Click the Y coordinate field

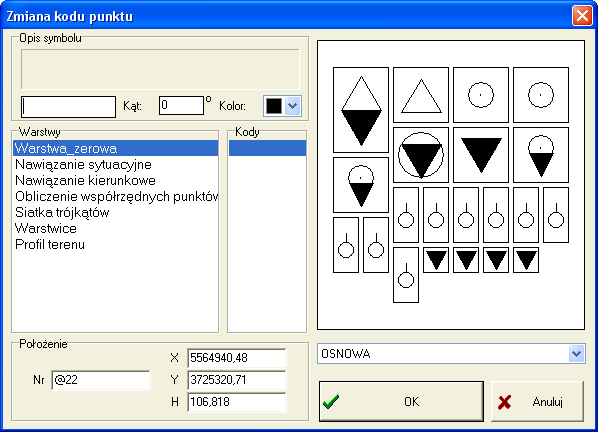coord(236,380)
